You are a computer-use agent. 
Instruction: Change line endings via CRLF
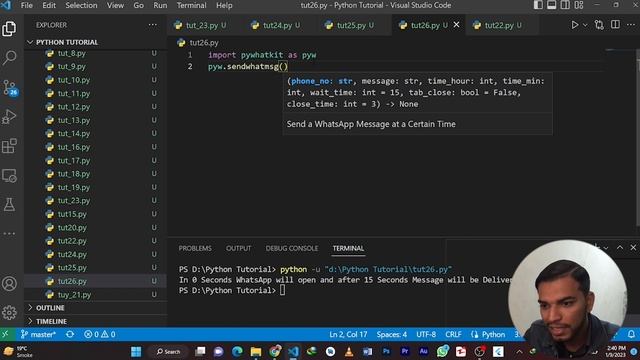pos(453,334)
